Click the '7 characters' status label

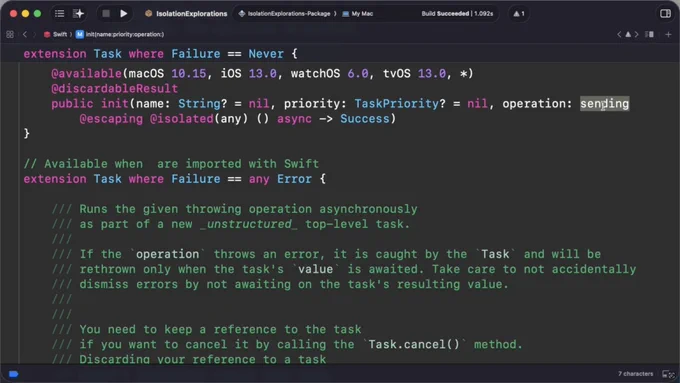point(635,373)
